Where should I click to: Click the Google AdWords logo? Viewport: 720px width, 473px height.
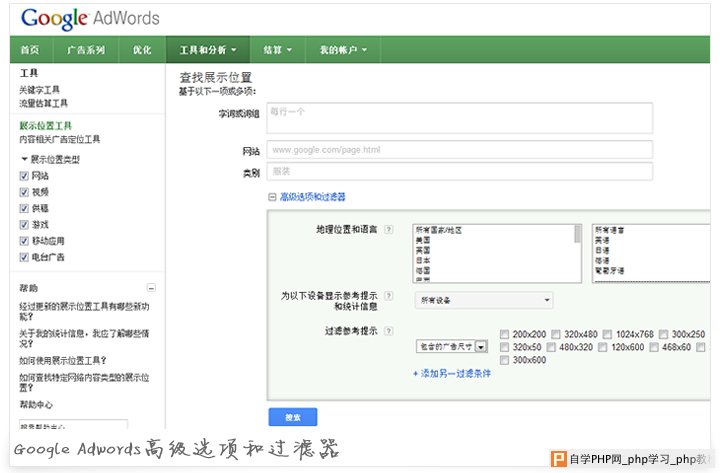click(90, 18)
